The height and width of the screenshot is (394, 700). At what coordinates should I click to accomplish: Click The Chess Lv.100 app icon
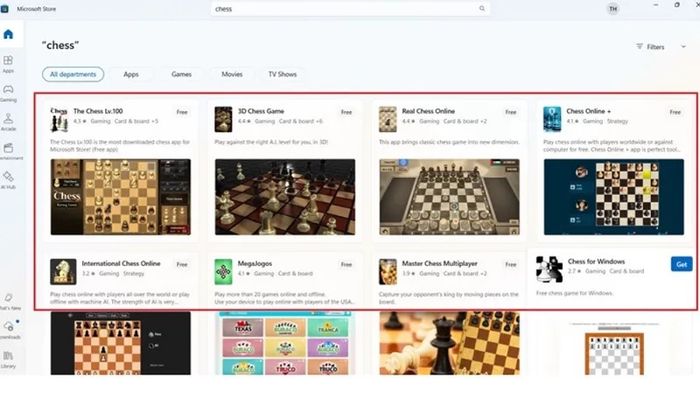click(x=59, y=119)
